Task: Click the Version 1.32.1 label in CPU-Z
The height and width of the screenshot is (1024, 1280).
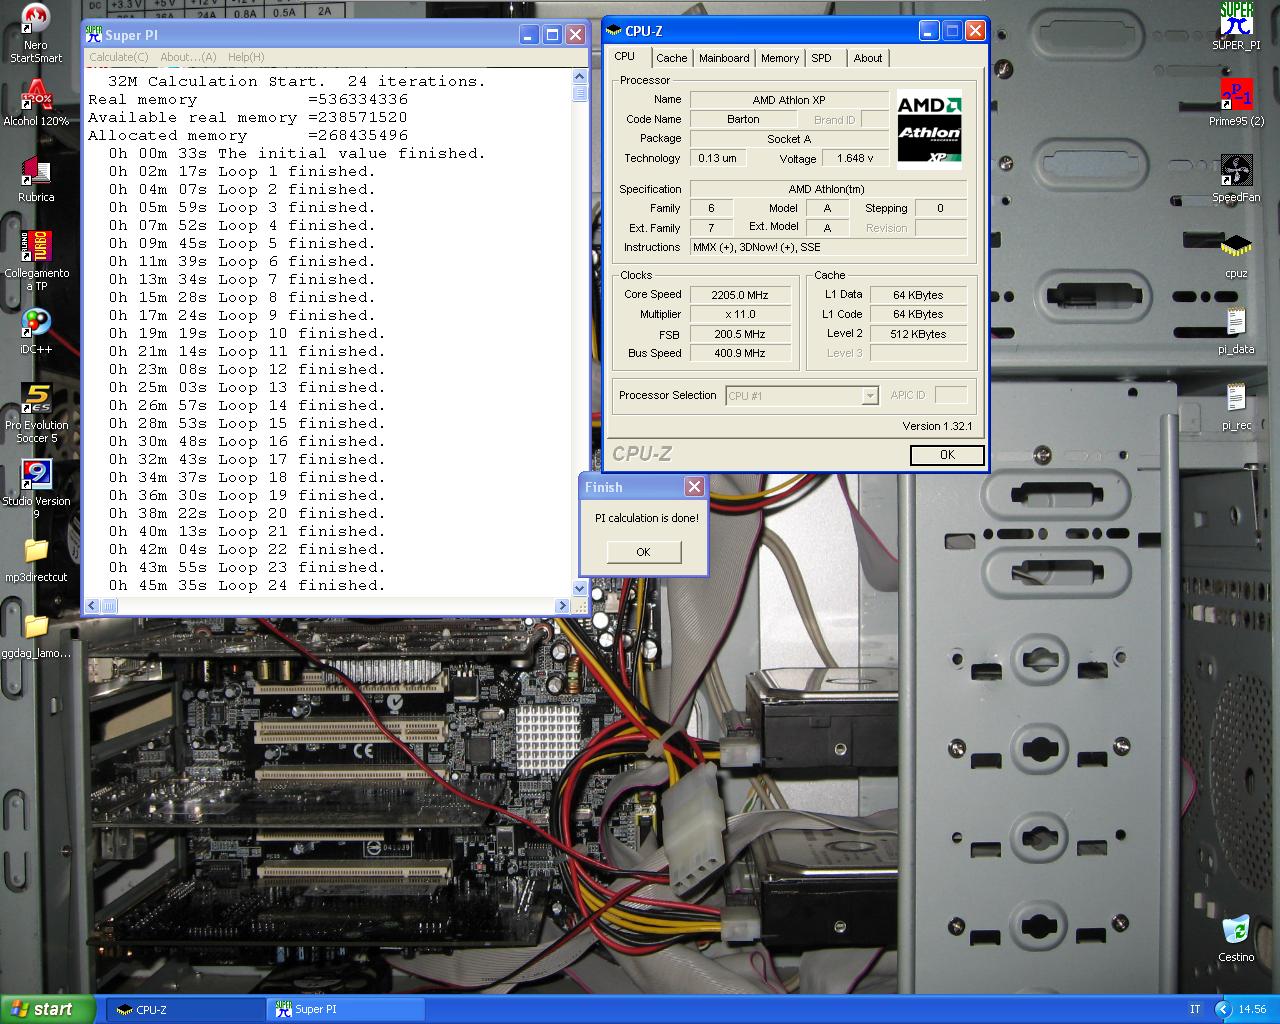Action: (937, 426)
